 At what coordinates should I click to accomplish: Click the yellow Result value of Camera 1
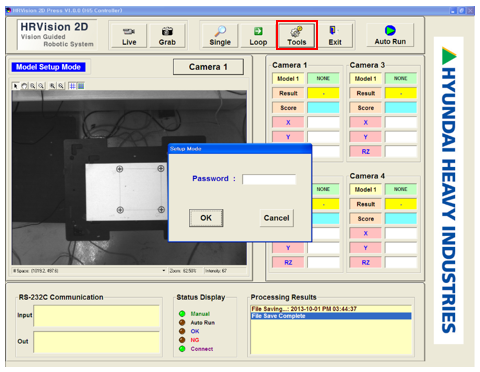click(323, 93)
